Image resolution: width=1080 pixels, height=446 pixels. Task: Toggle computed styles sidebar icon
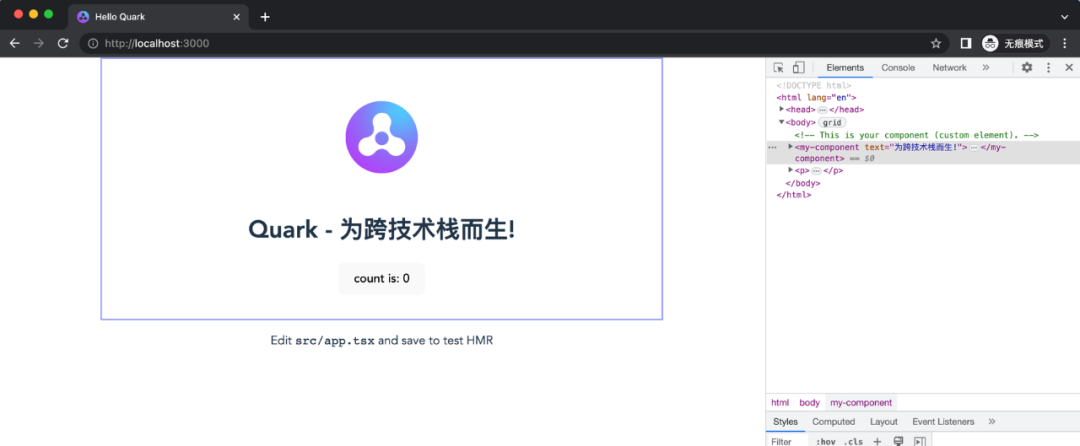point(920,441)
